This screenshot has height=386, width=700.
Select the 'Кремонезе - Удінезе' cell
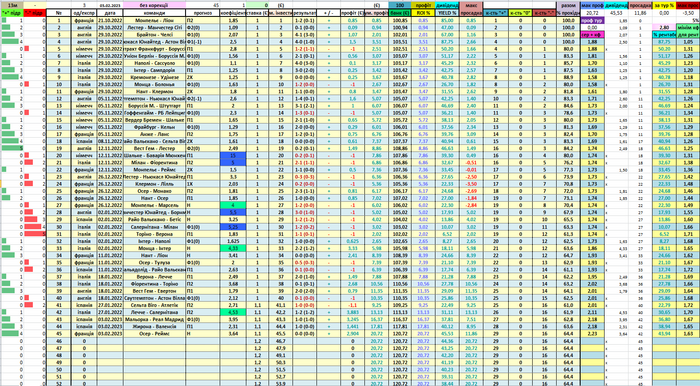(x=154, y=77)
